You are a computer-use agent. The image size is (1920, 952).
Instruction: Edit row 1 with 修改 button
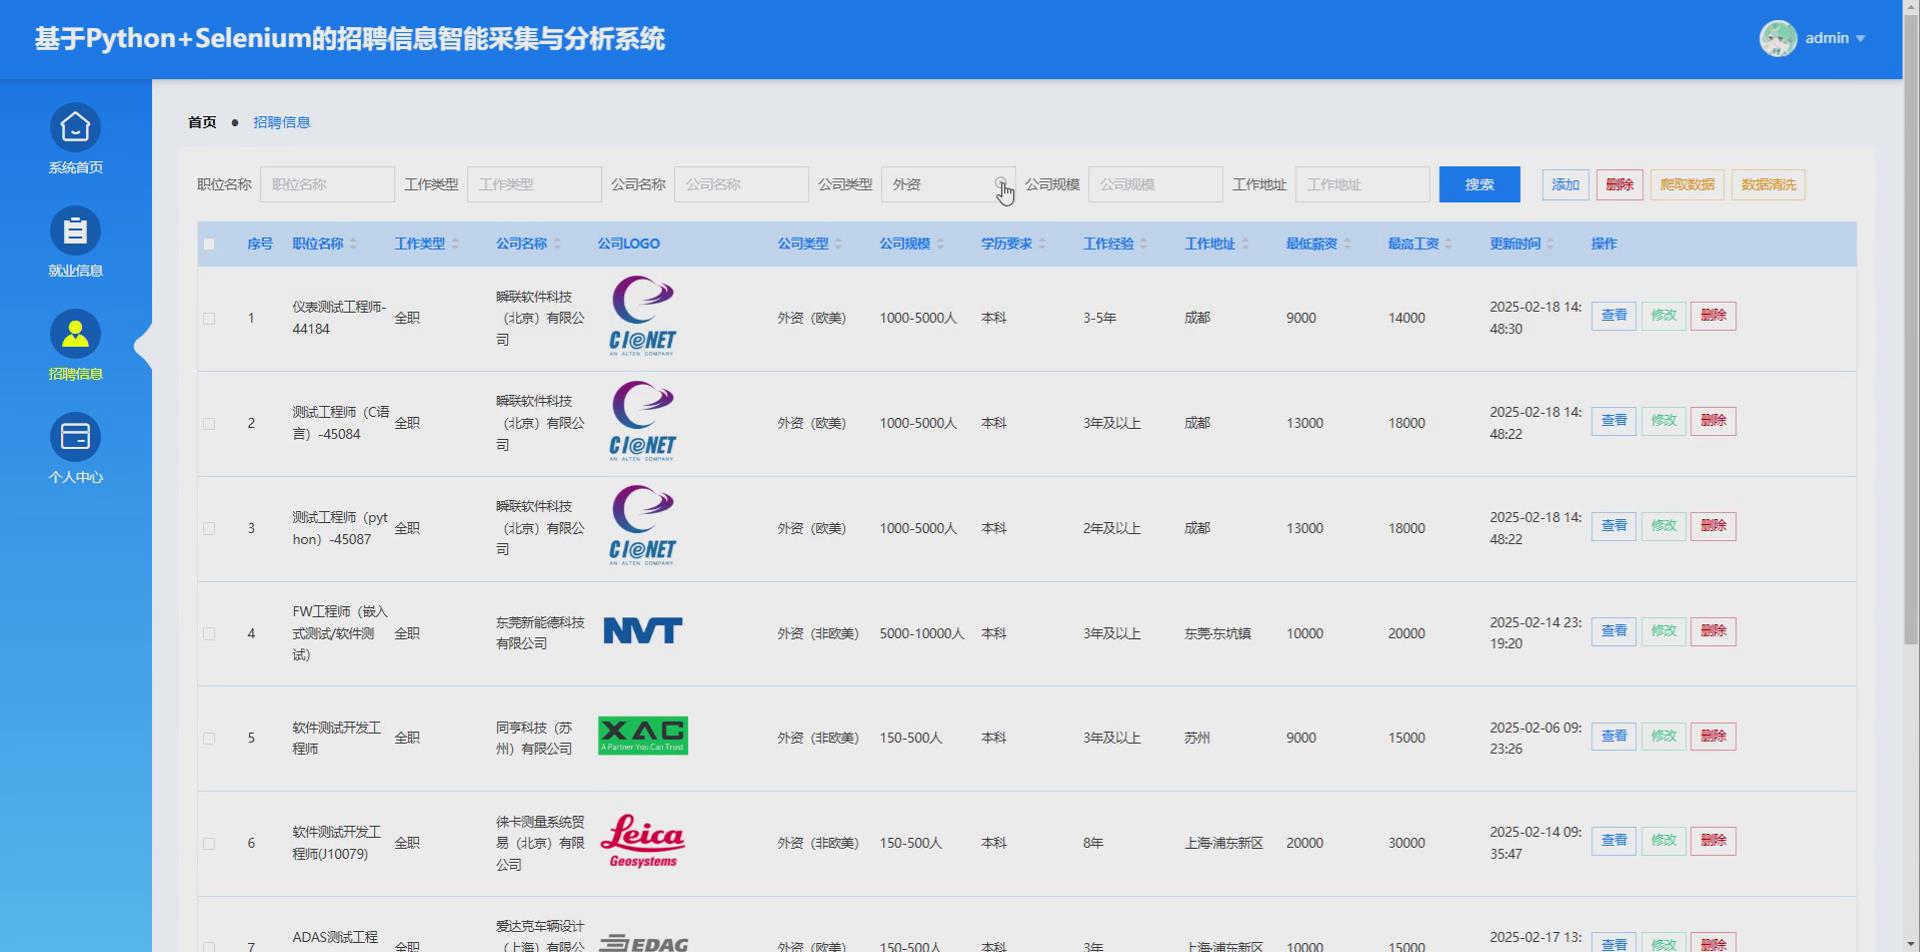(x=1663, y=315)
